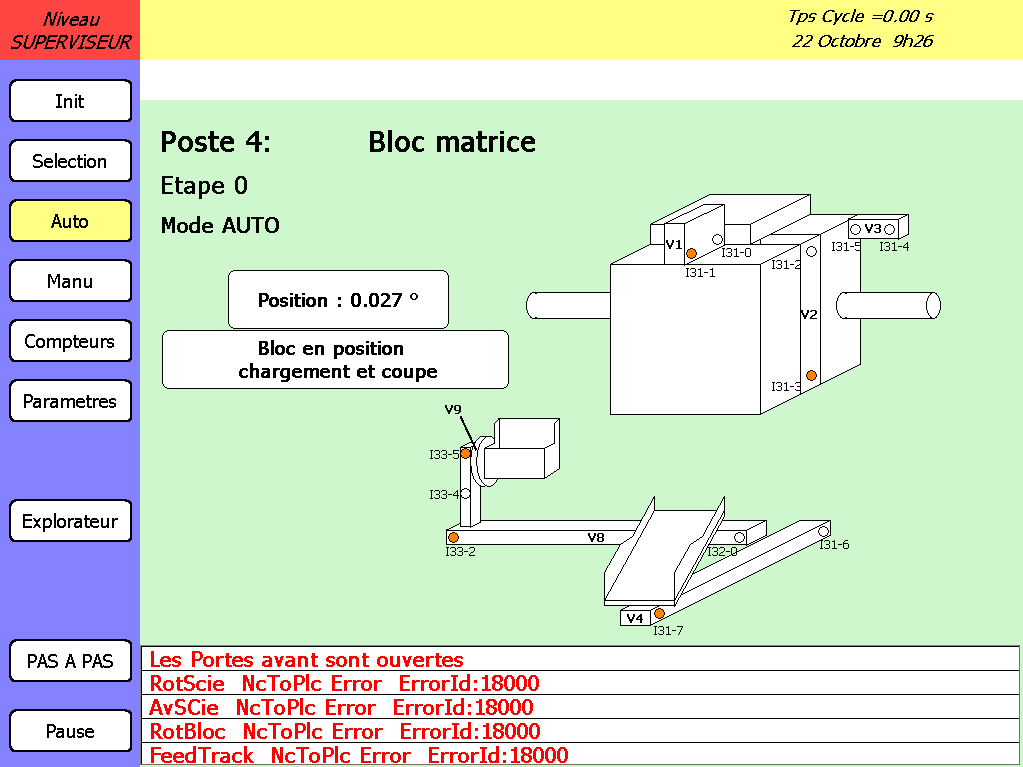Click the orange I31-3 sensor on V2

pyautogui.click(x=811, y=376)
